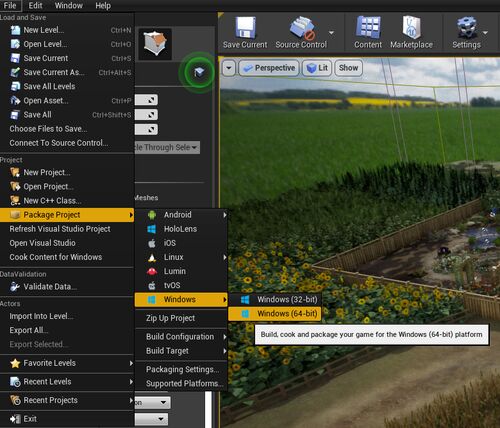Viewport: 500px width, 428px height.
Task: Expand the Recent Projects submenu
Action: (67, 400)
